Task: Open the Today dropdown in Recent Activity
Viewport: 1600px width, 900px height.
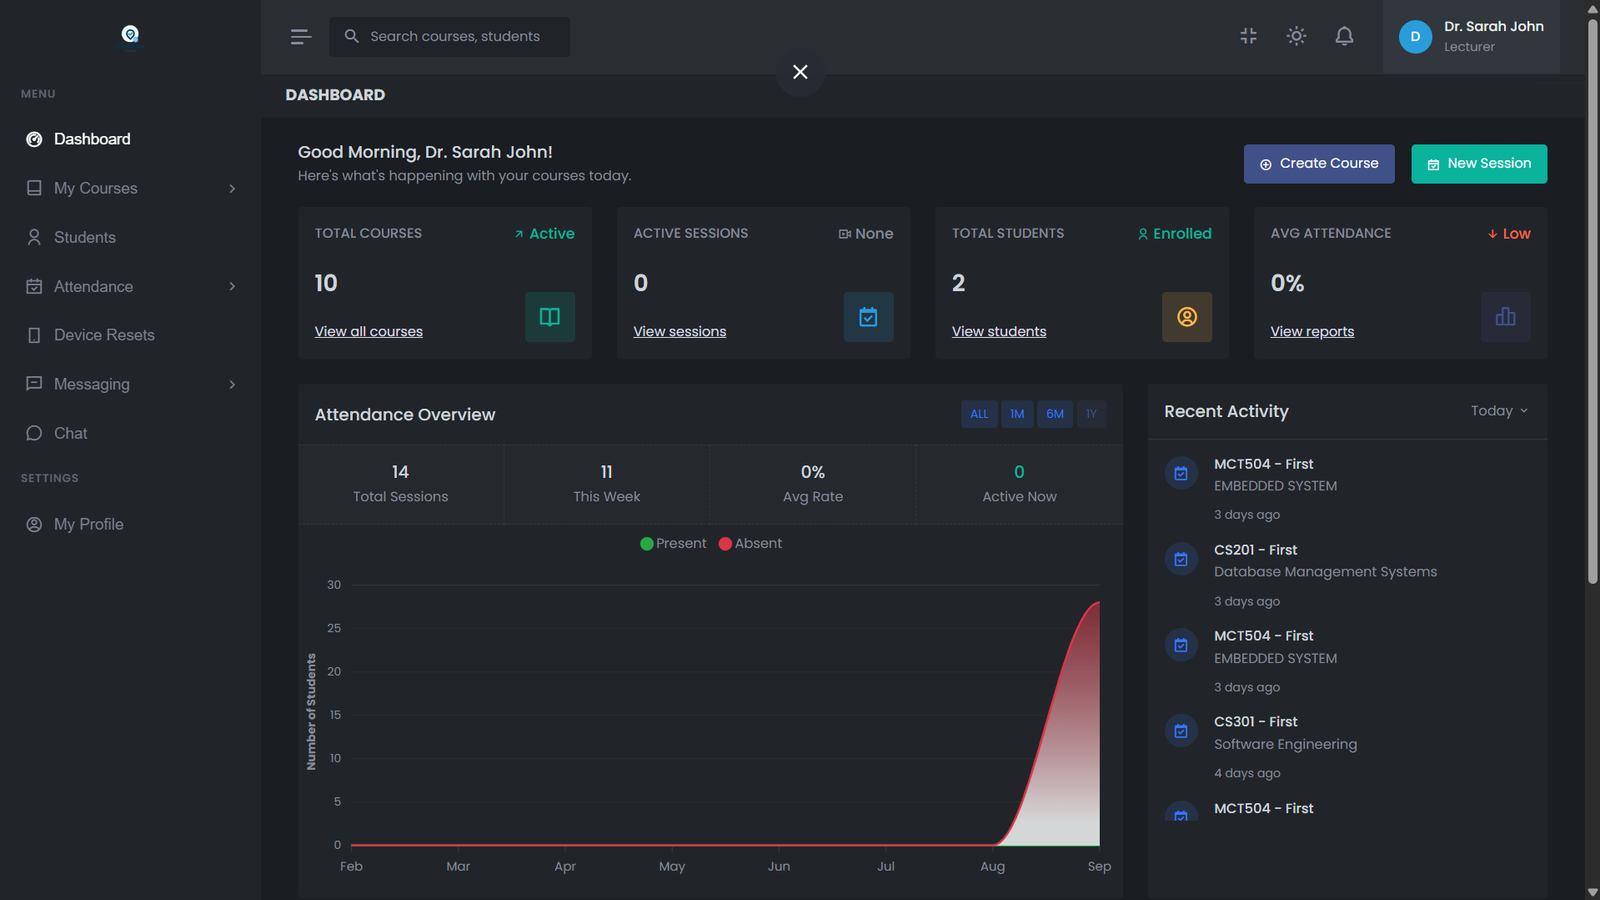Action: click(x=1498, y=411)
